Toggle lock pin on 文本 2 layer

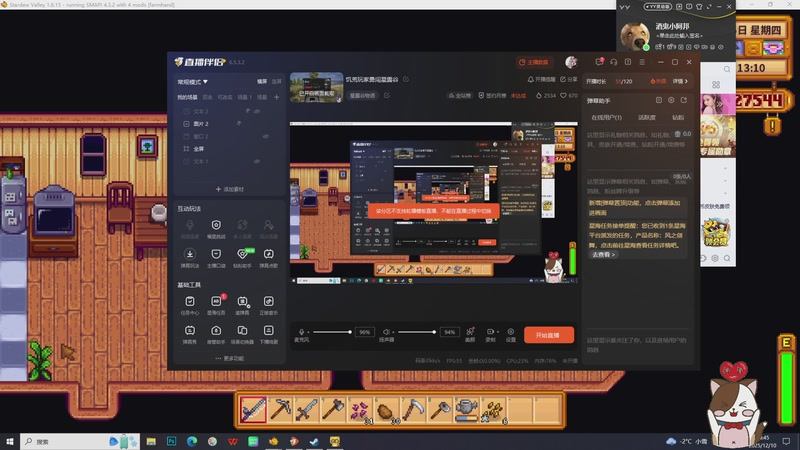[x=248, y=111]
